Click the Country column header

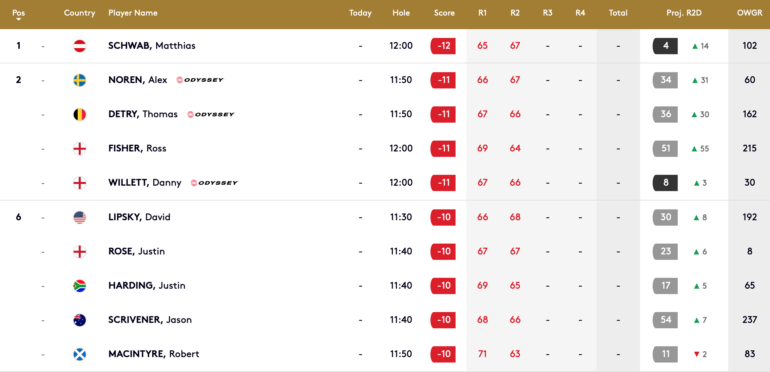pos(80,13)
